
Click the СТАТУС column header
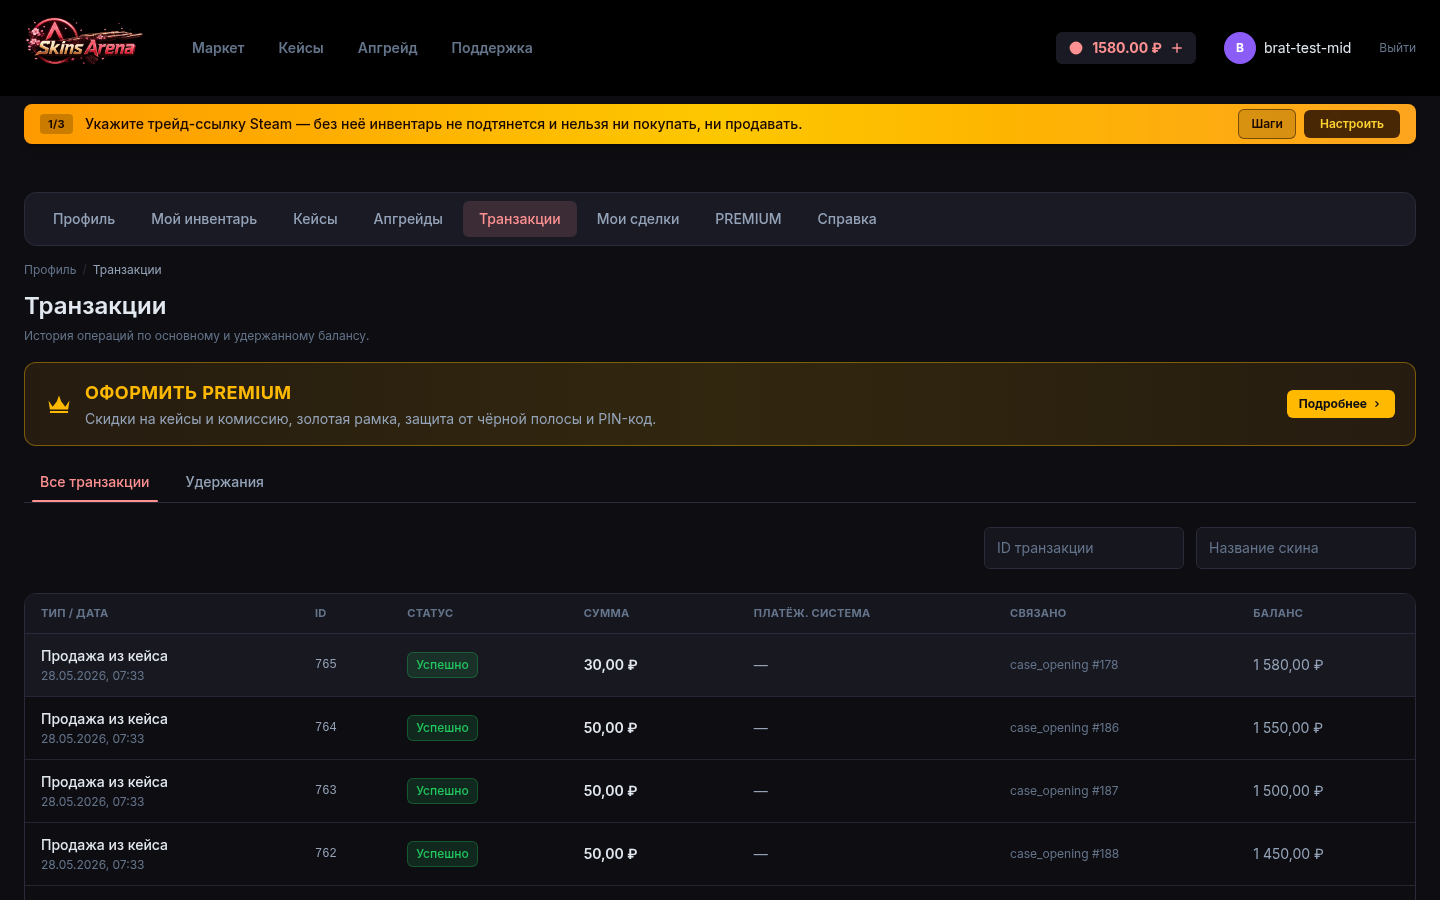coord(430,613)
